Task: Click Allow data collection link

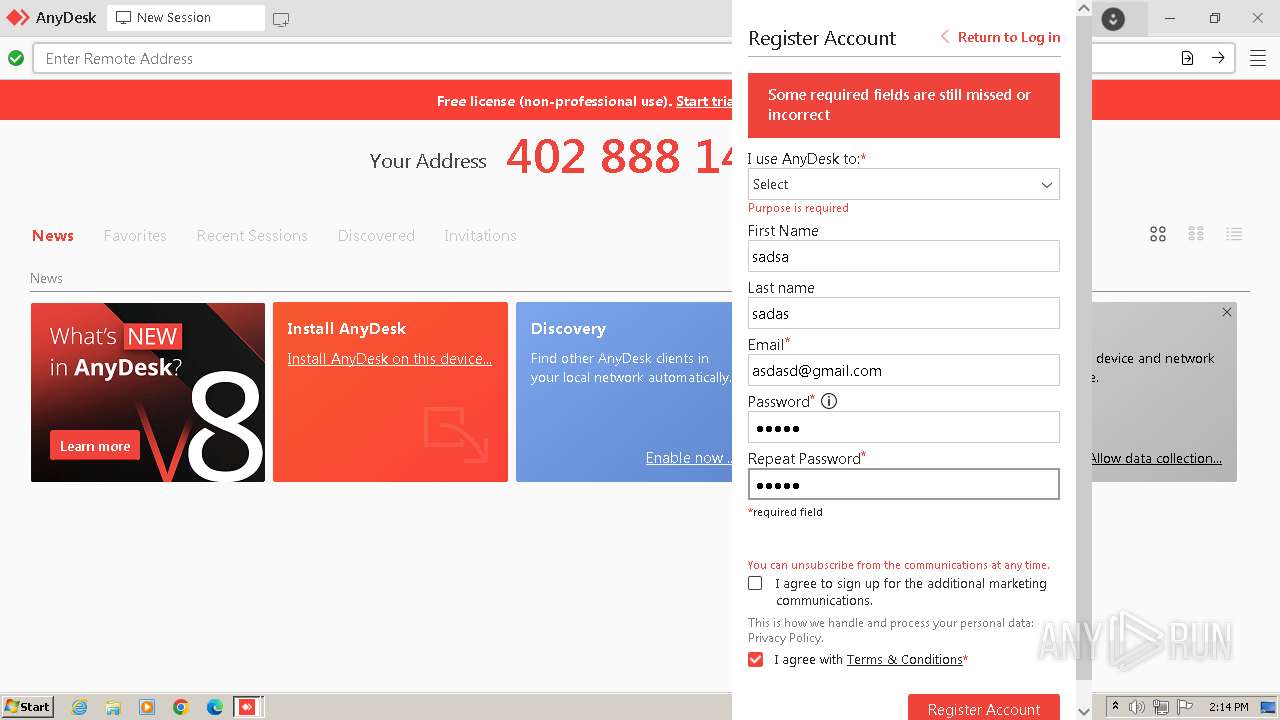Action: 1155,458
